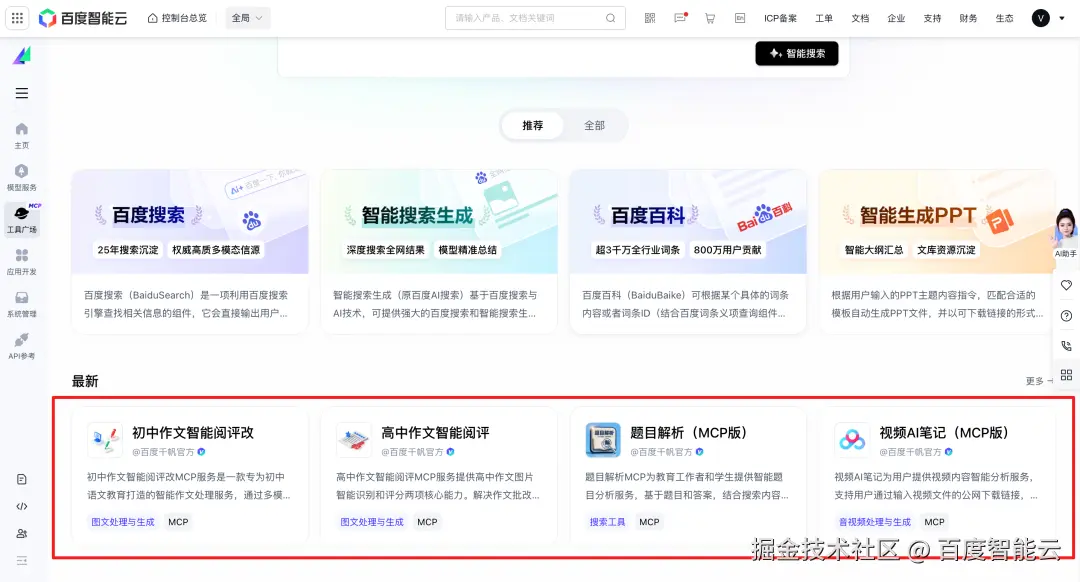This screenshot has height=582, width=1080.
Task: Open the document icon in lower sidebar
Action: (x=22, y=479)
